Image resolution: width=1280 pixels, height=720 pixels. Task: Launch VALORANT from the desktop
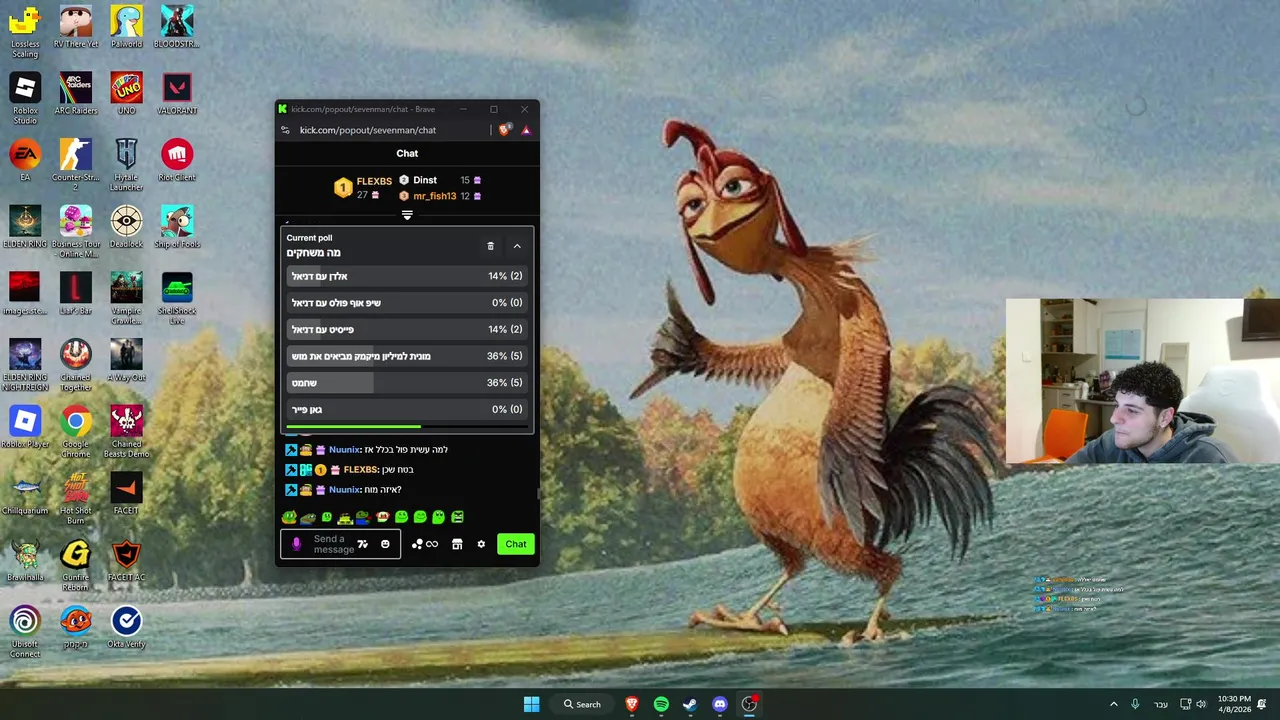177,94
